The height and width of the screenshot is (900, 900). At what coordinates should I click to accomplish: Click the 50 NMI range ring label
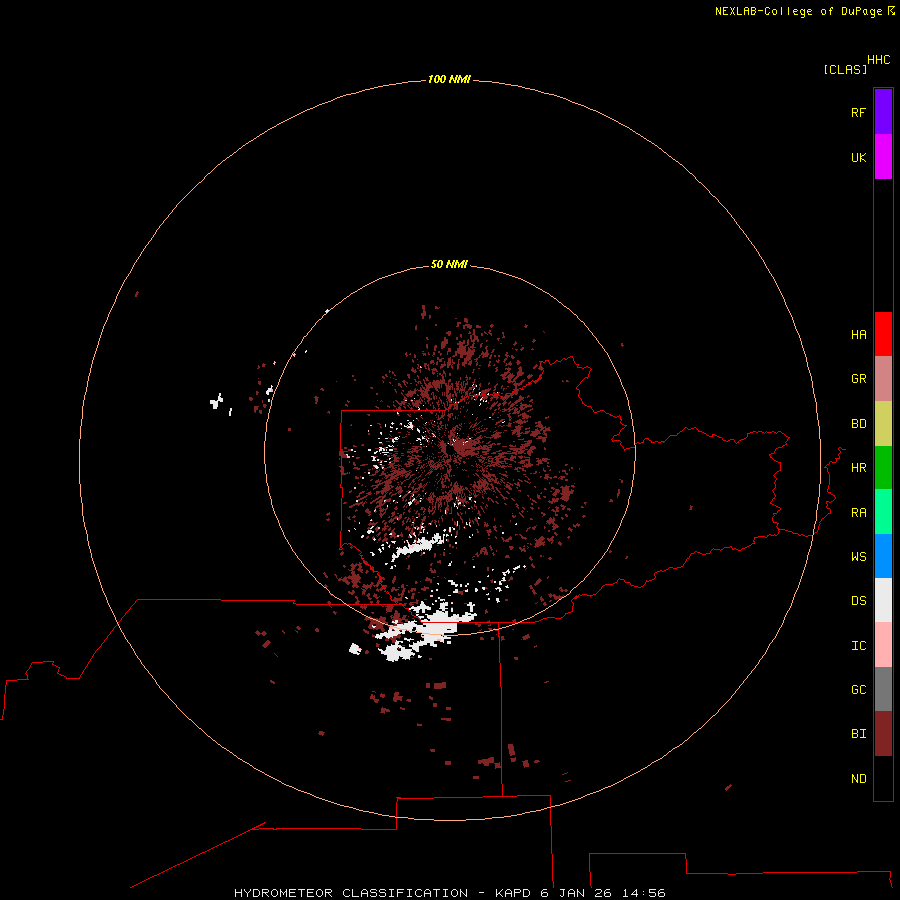[x=449, y=264]
